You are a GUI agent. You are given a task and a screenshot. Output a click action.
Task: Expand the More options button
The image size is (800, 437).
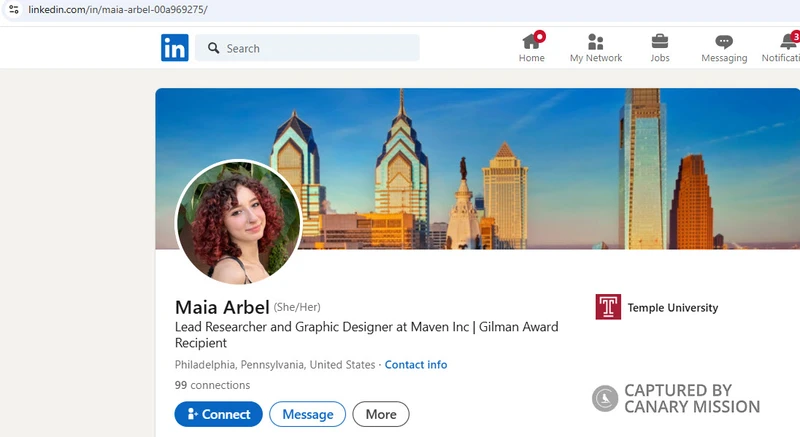click(381, 414)
